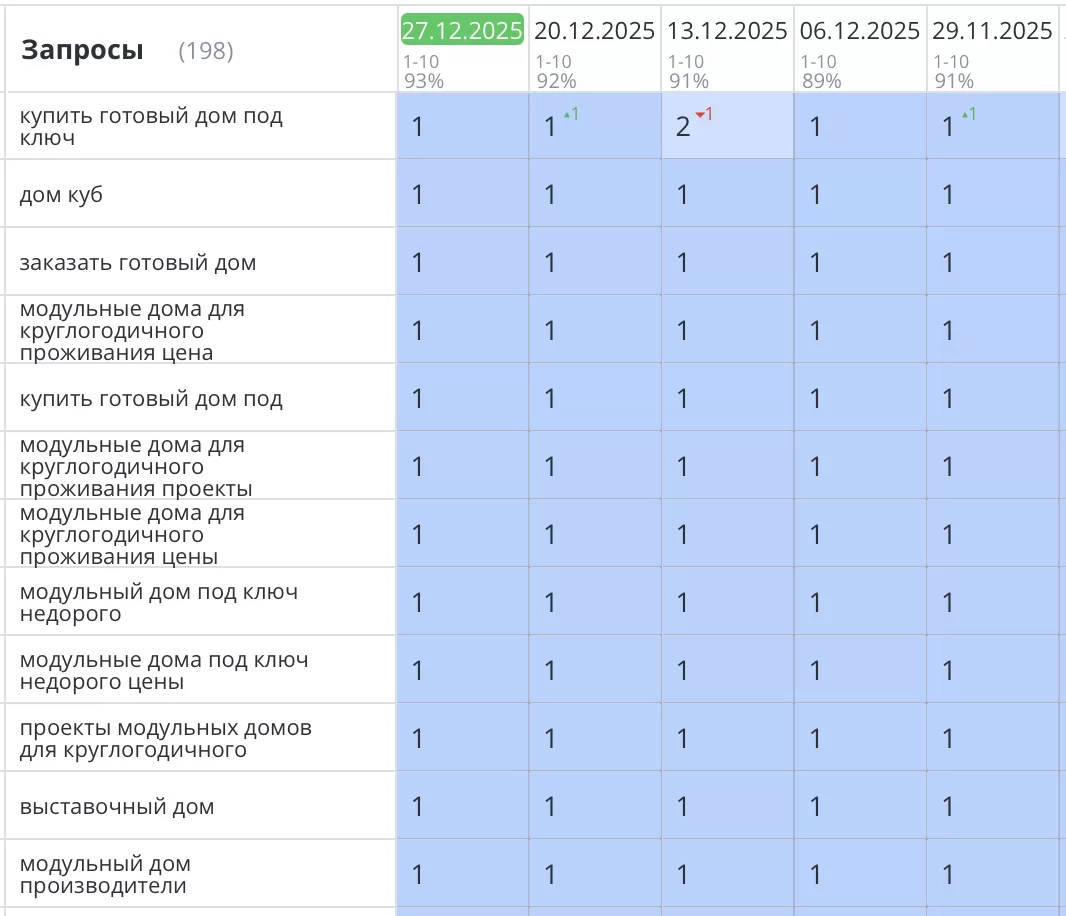Open the 'заказать готовый дом' query

(x=138, y=263)
